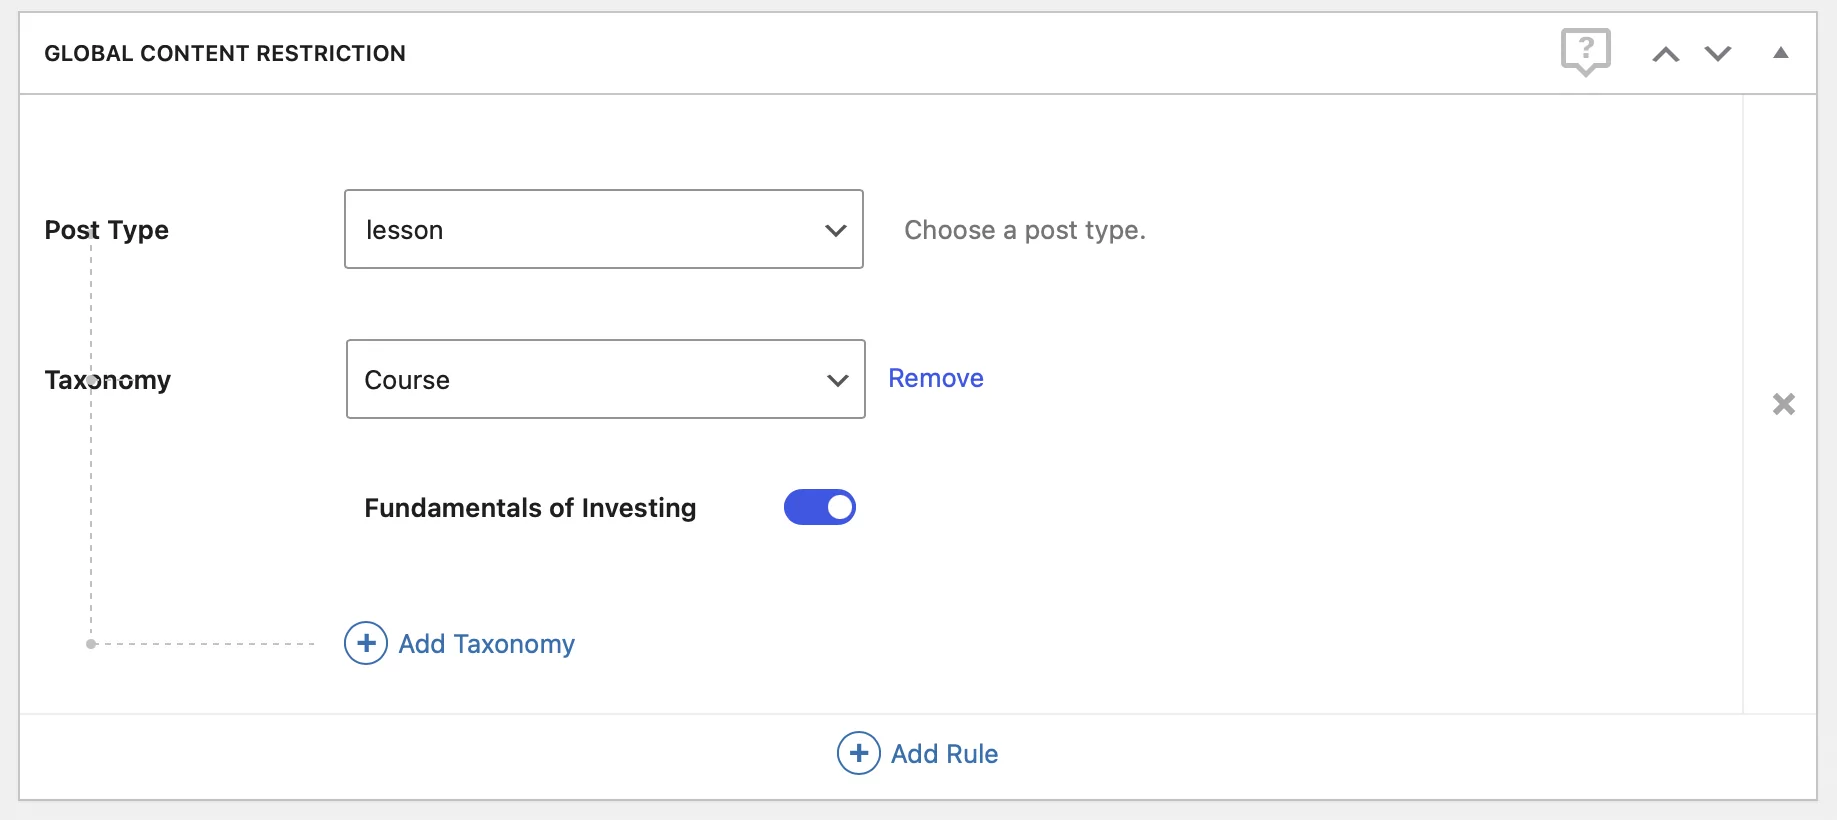Click the Post Type field label

tap(107, 230)
